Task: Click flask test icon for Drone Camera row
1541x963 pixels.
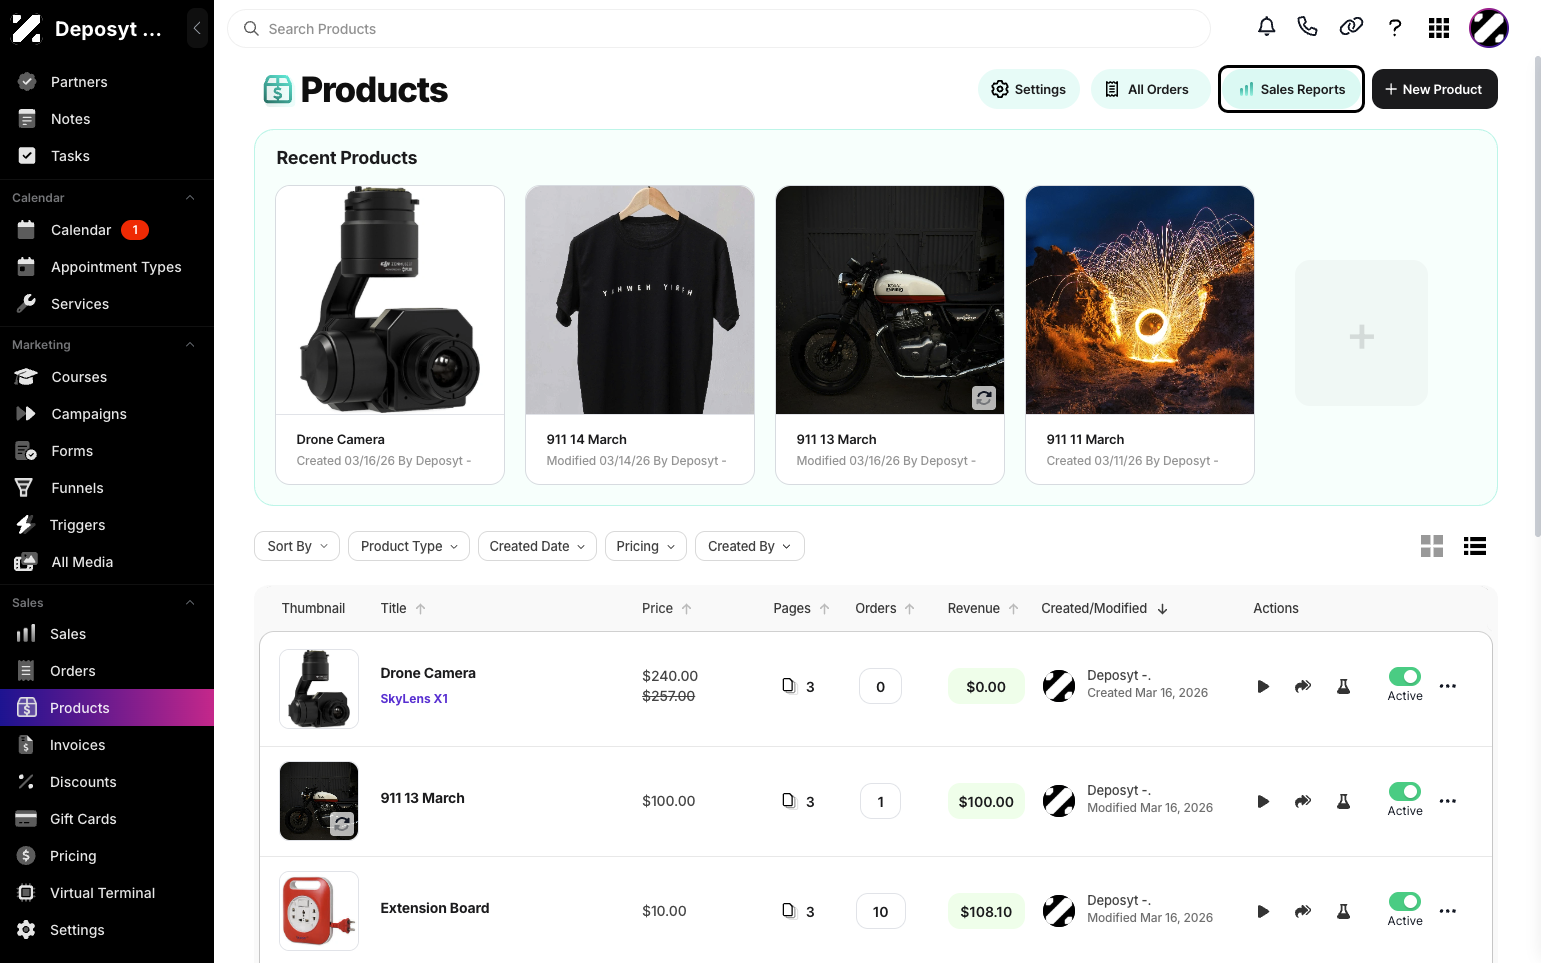Action: point(1344,686)
